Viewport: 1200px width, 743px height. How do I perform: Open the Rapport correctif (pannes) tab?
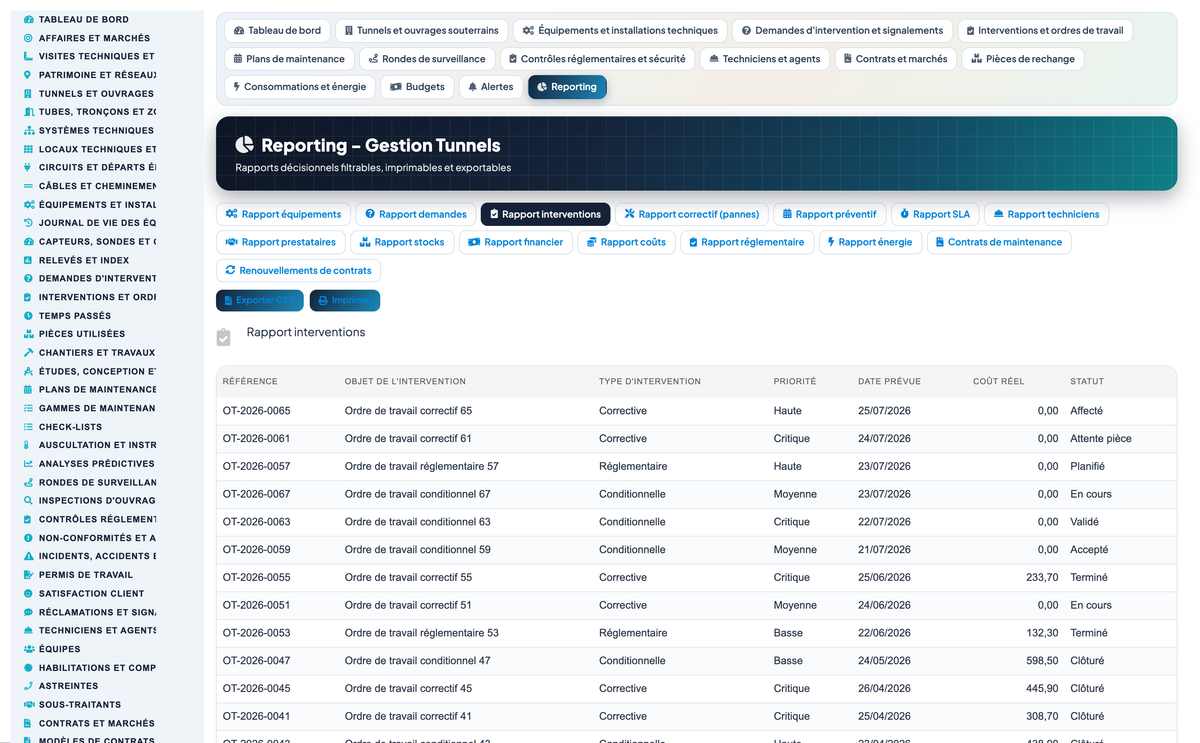tap(691, 214)
